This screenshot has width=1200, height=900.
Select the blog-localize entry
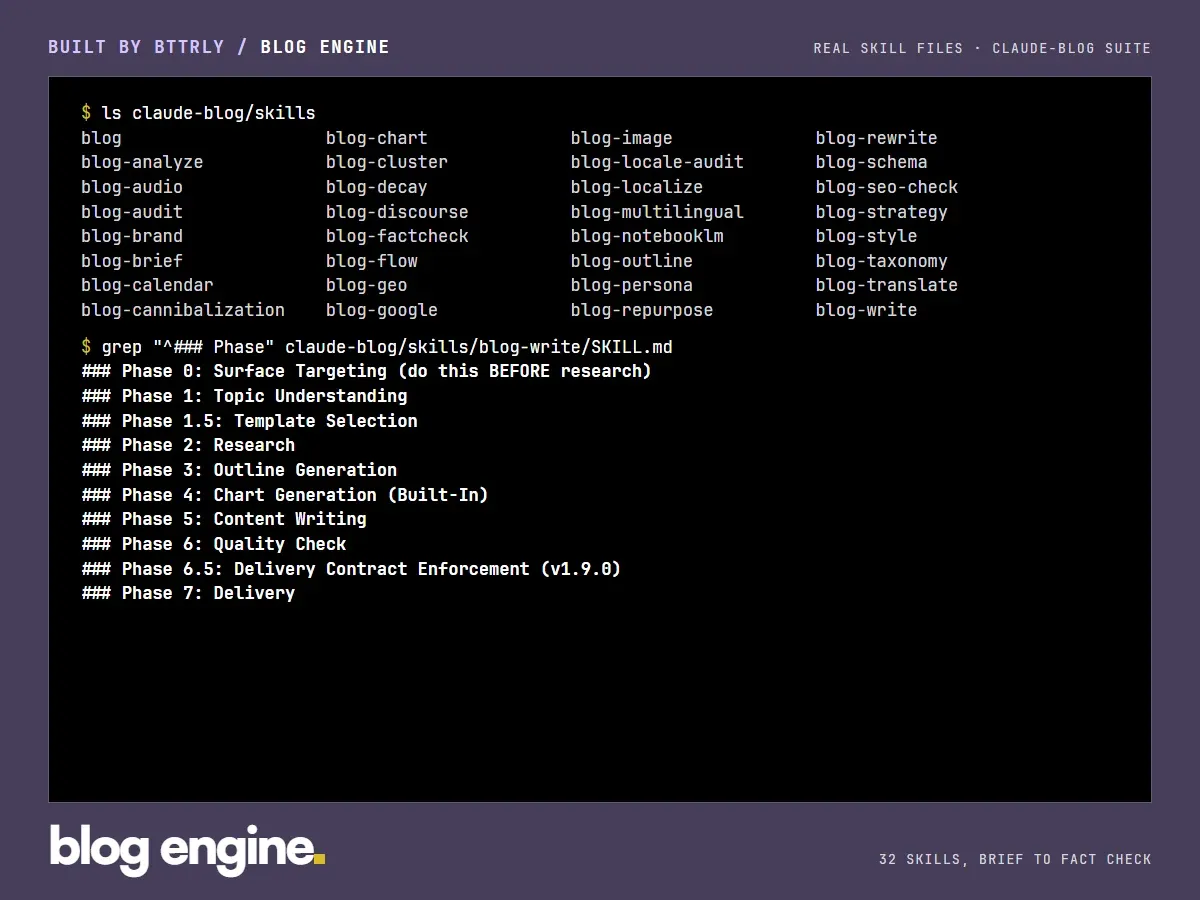637,187
